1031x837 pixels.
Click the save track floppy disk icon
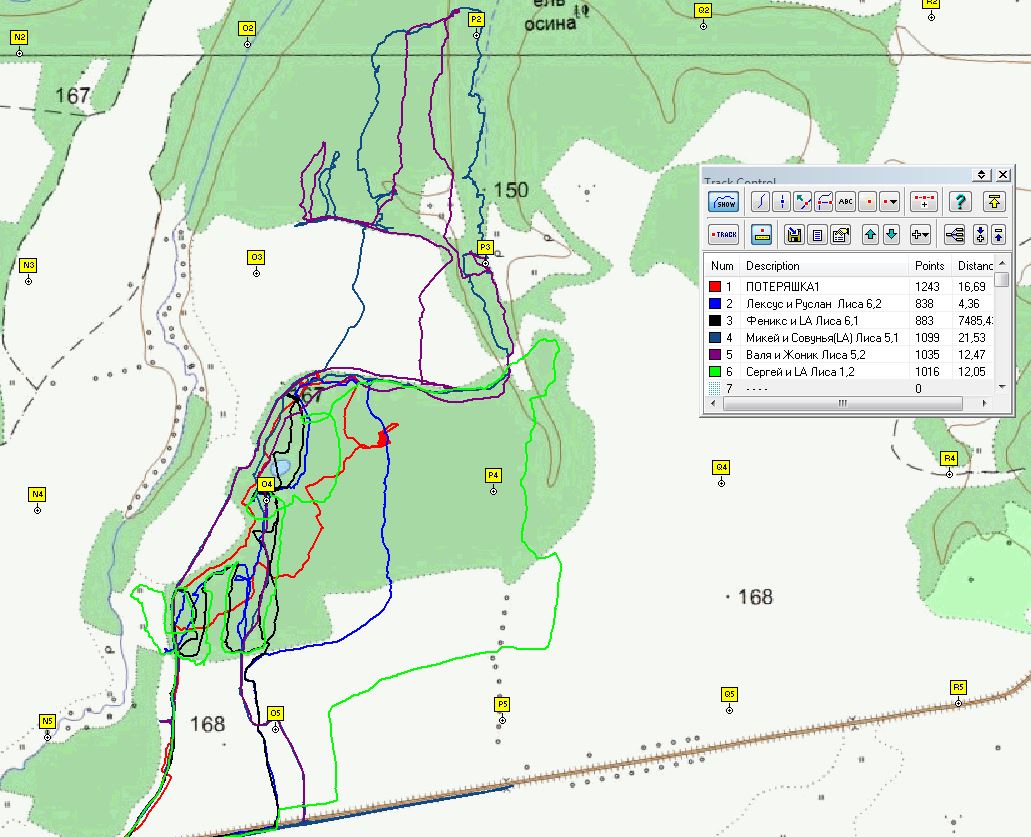(x=794, y=234)
